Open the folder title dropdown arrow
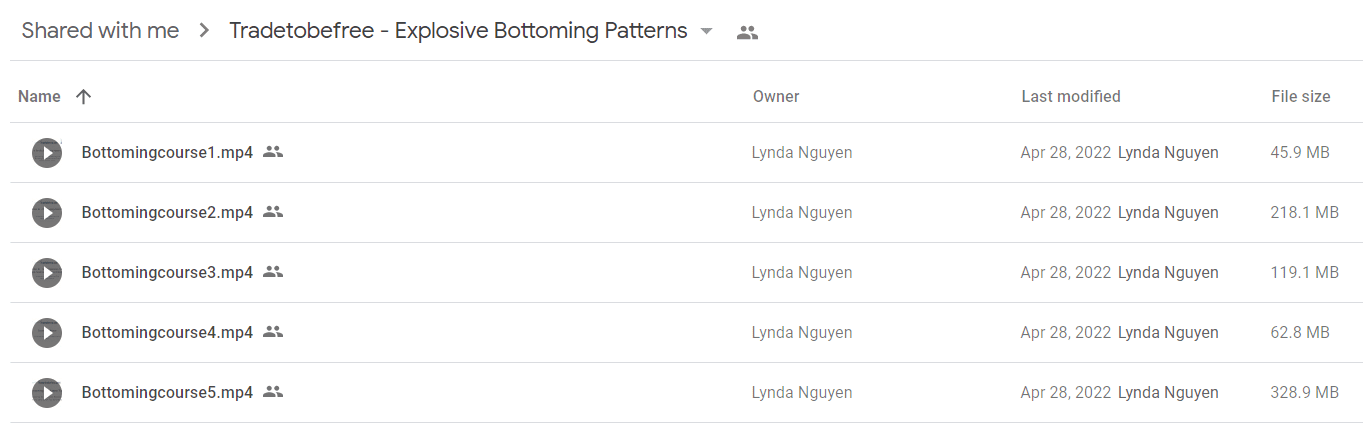The height and width of the screenshot is (427, 1363). pyautogui.click(x=707, y=31)
